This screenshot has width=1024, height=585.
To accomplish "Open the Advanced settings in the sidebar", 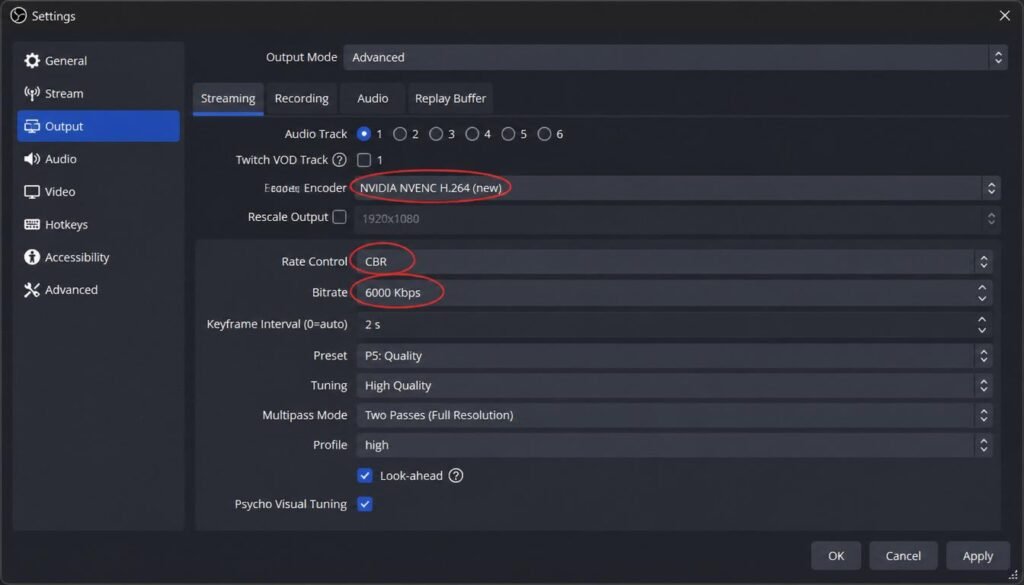I will (x=98, y=289).
